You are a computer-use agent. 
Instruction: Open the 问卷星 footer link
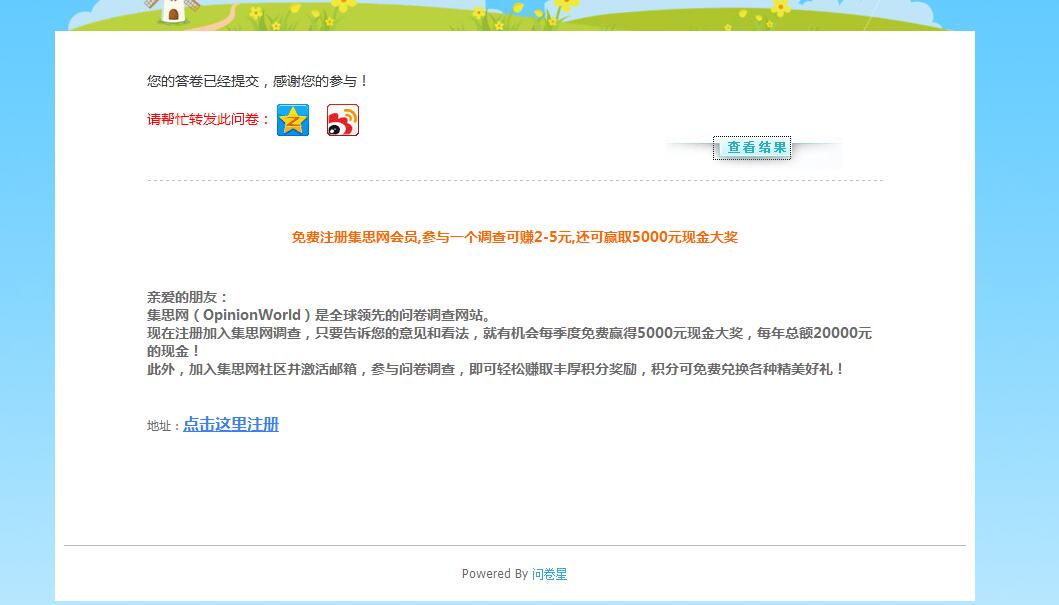coord(550,574)
